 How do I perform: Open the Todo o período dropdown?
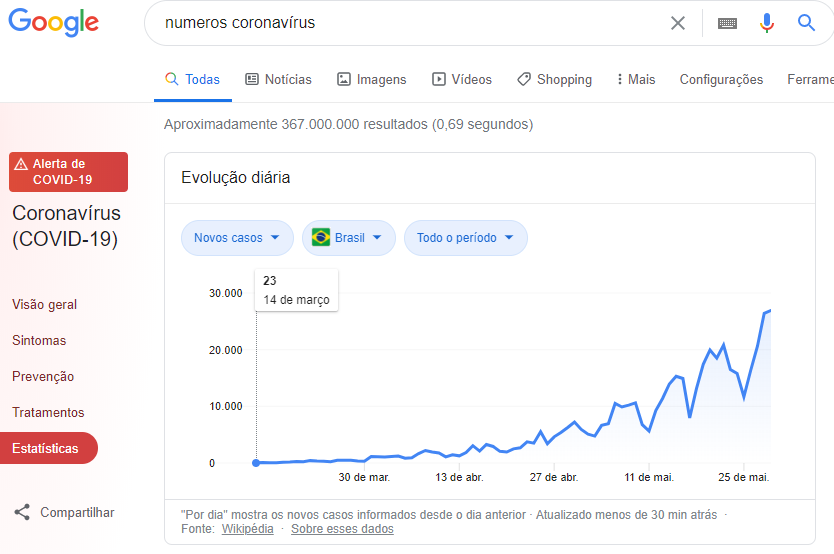tap(465, 238)
